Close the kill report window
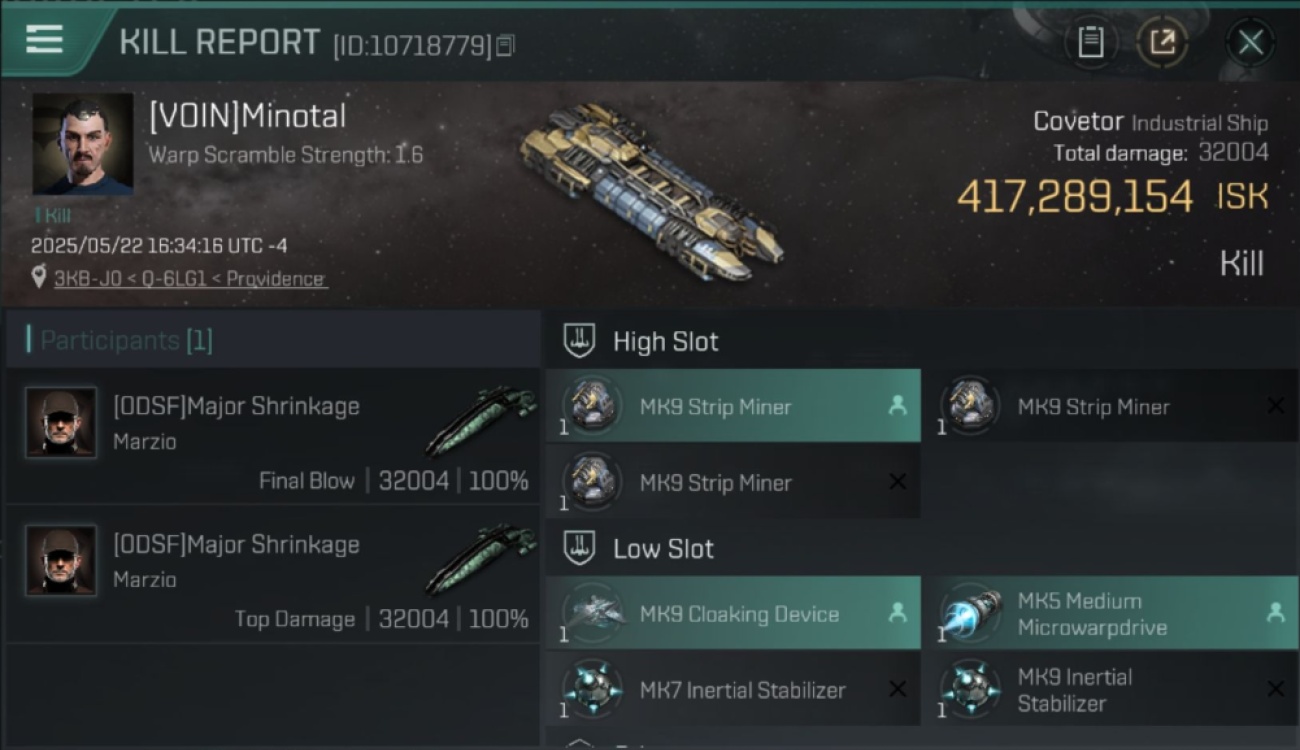Image resolution: width=1300 pixels, height=750 pixels. tap(1250, 42)
